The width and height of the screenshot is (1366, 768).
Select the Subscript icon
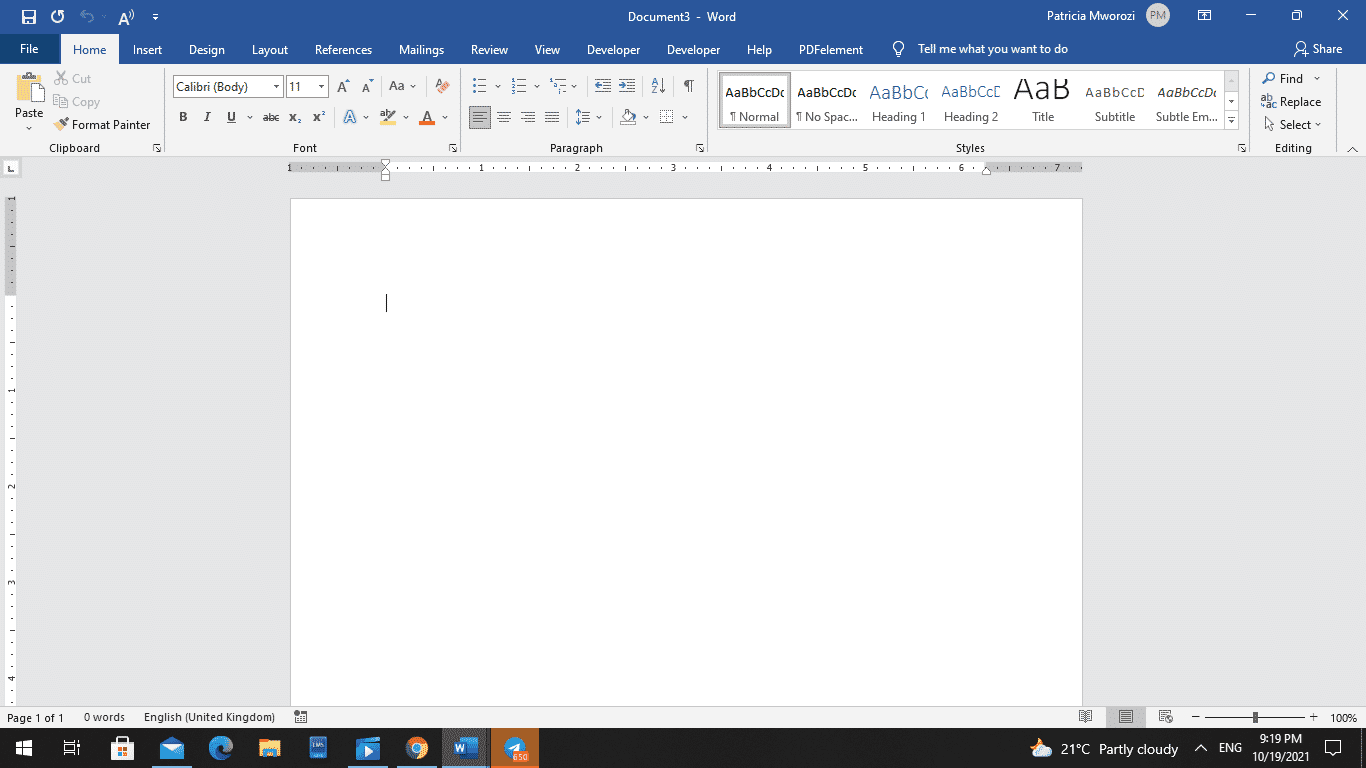point(295,117)
